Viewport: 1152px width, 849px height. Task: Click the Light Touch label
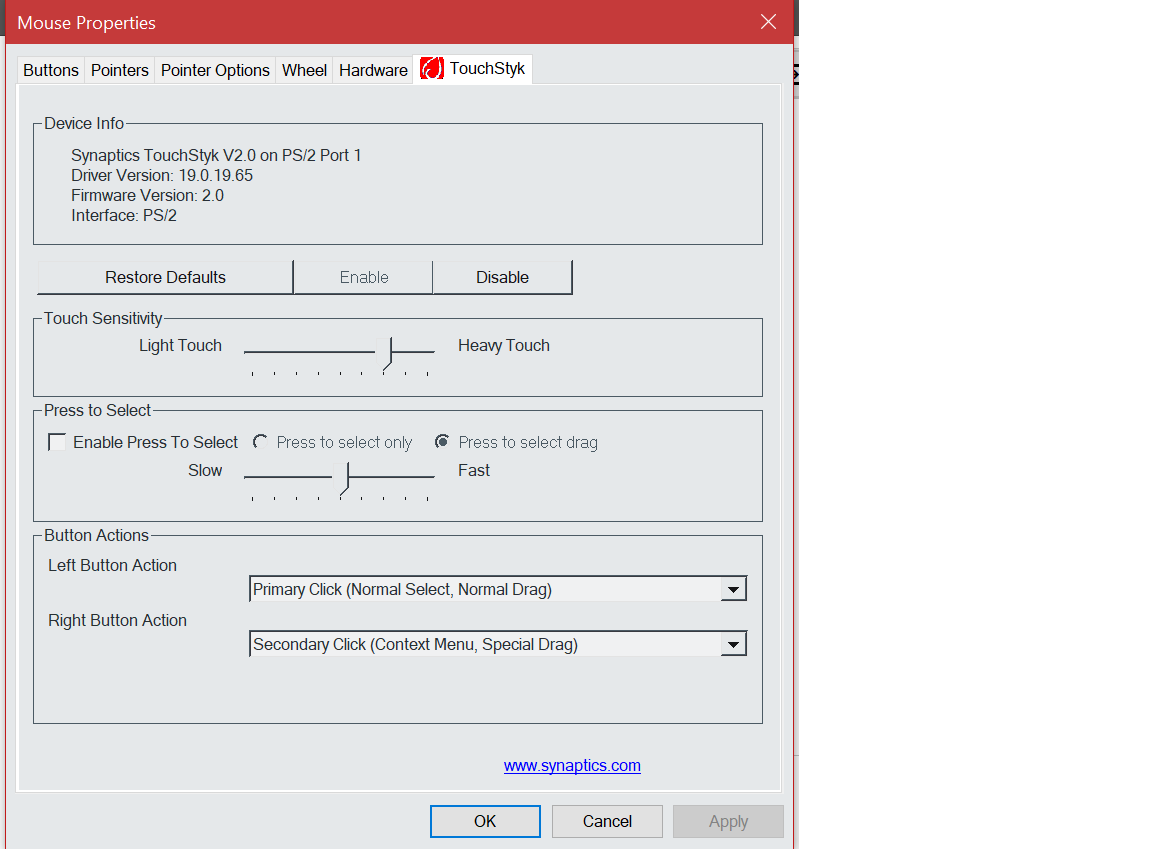point(180,345)
